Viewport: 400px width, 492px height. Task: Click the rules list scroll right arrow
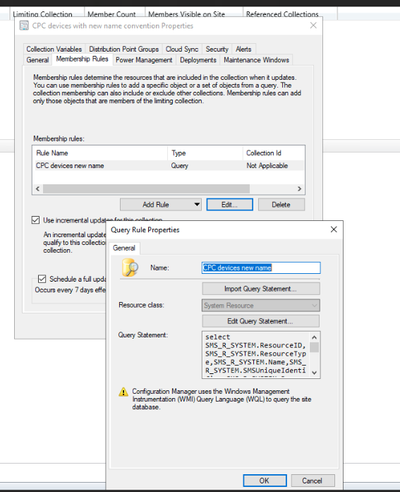(x=299, y=189)
